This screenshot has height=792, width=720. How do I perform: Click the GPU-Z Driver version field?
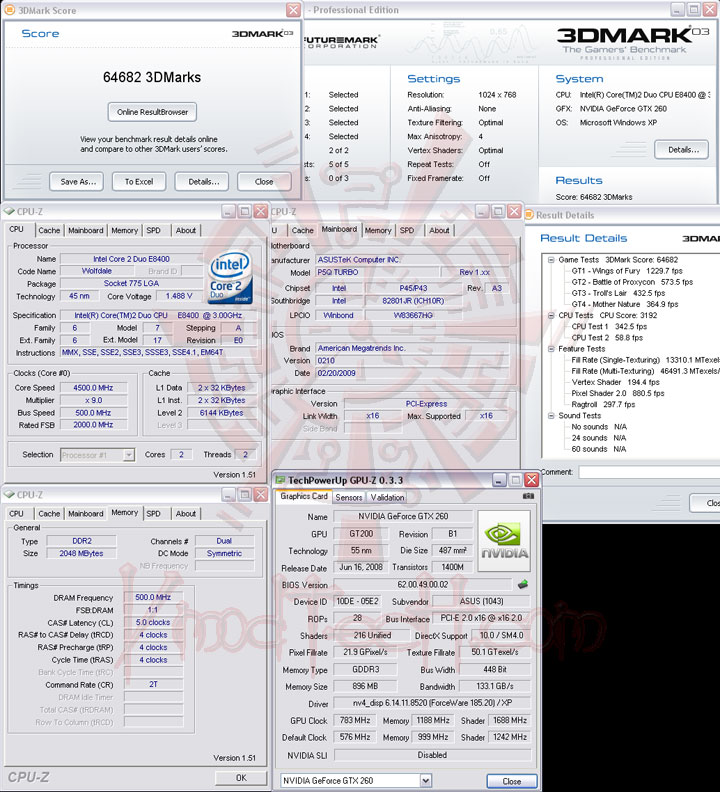(432, 703)
